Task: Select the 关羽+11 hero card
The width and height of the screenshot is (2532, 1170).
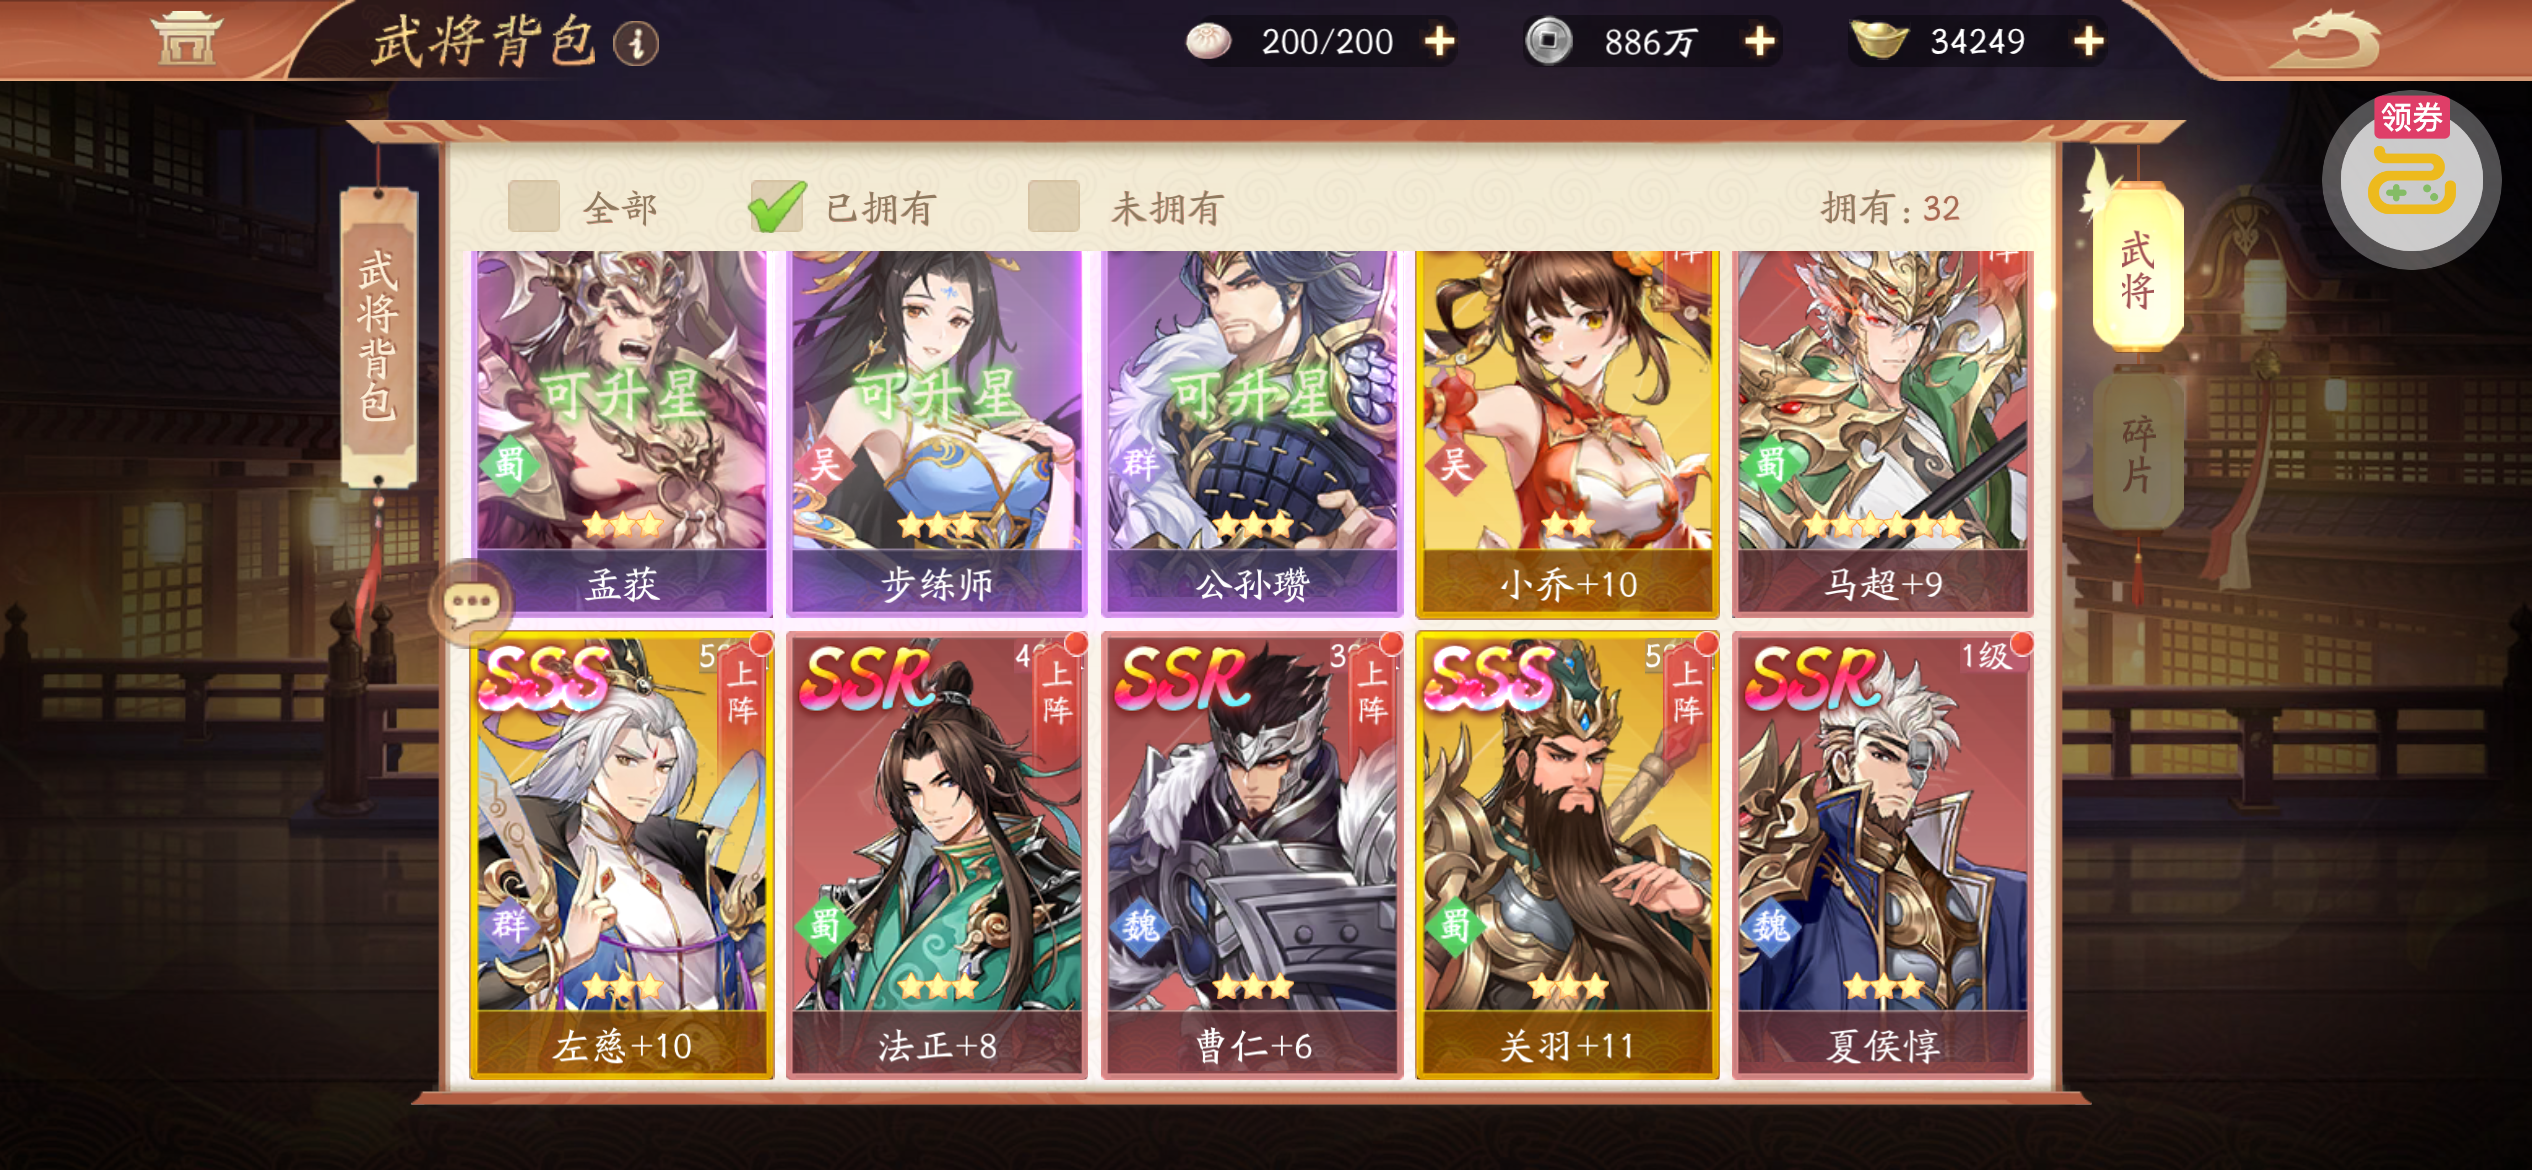Action: [1567, 855]
